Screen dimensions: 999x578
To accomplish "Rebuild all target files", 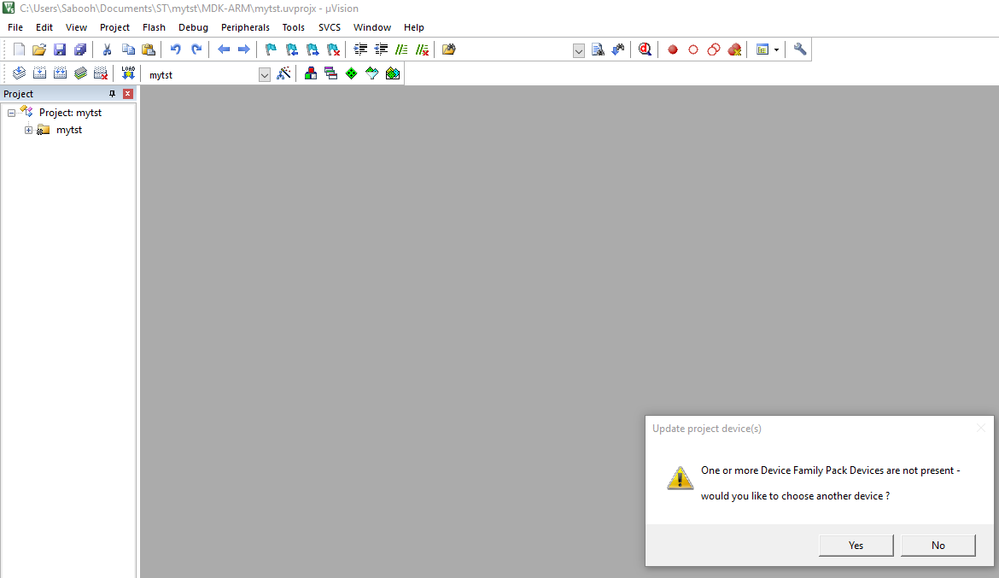I will [60, 74].
